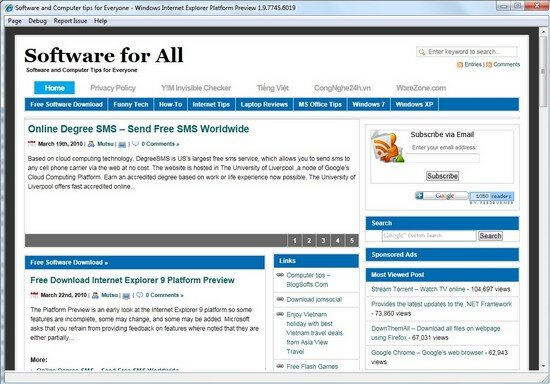
Task: Open the How-To category
Action: point(170,105)
